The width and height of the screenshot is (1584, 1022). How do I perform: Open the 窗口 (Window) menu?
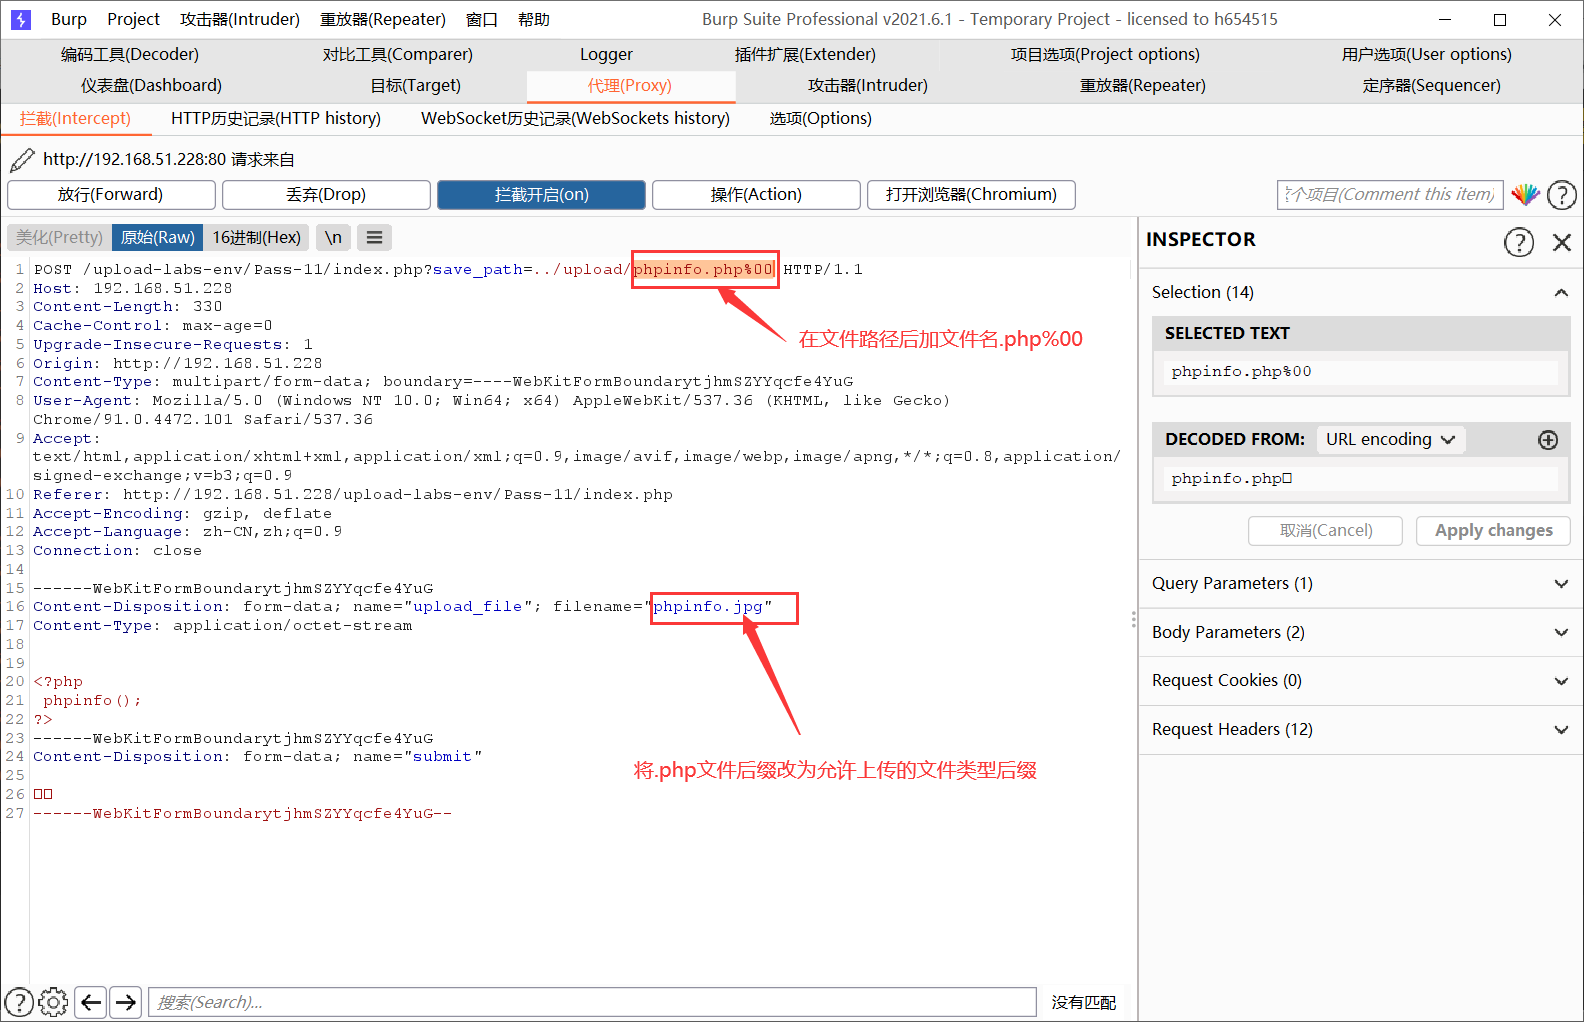482,19
